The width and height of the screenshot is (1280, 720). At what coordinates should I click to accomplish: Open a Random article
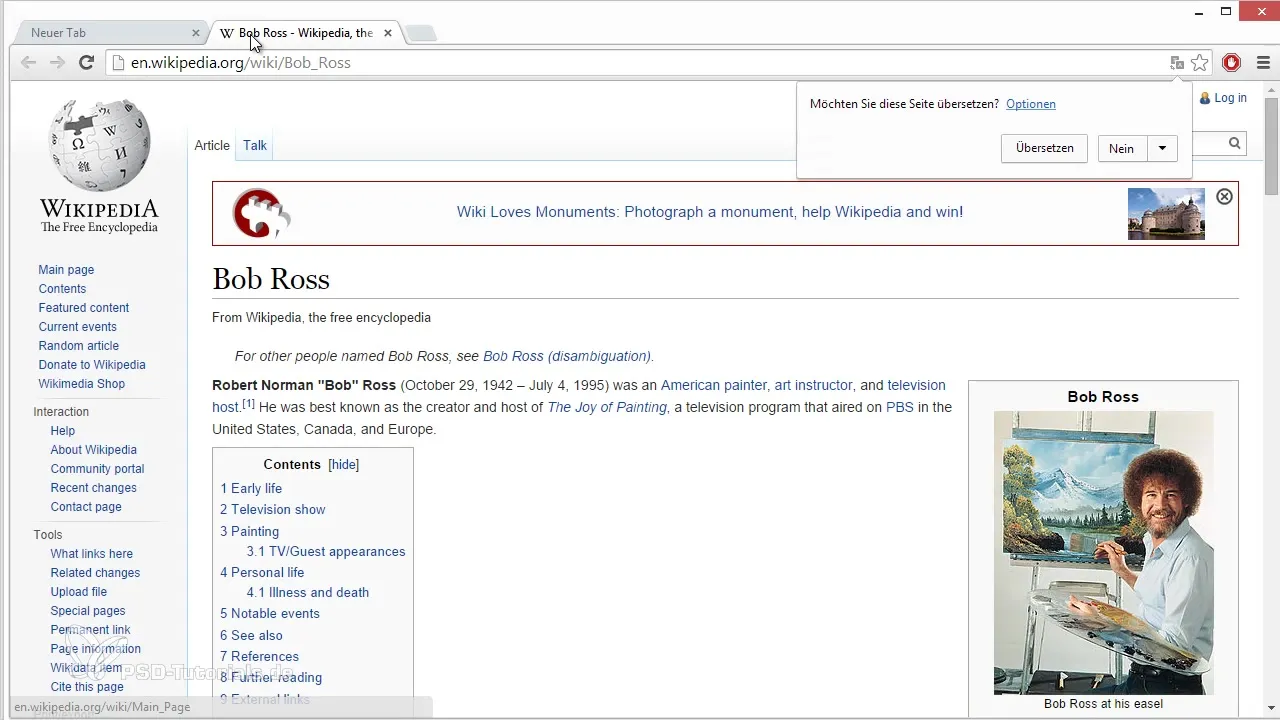pos(79,346)
